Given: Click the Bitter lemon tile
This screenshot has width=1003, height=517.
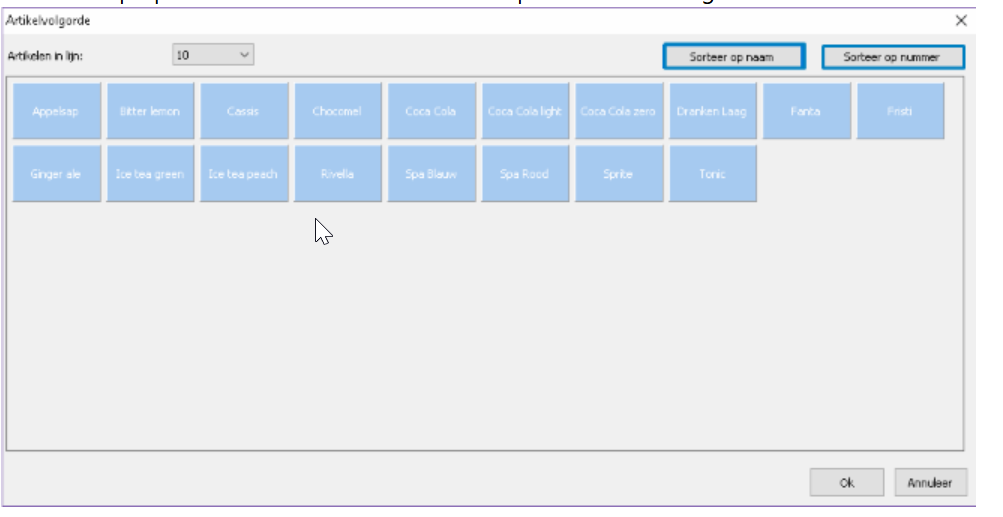Looking at the screenshot, I should [150, 111].
